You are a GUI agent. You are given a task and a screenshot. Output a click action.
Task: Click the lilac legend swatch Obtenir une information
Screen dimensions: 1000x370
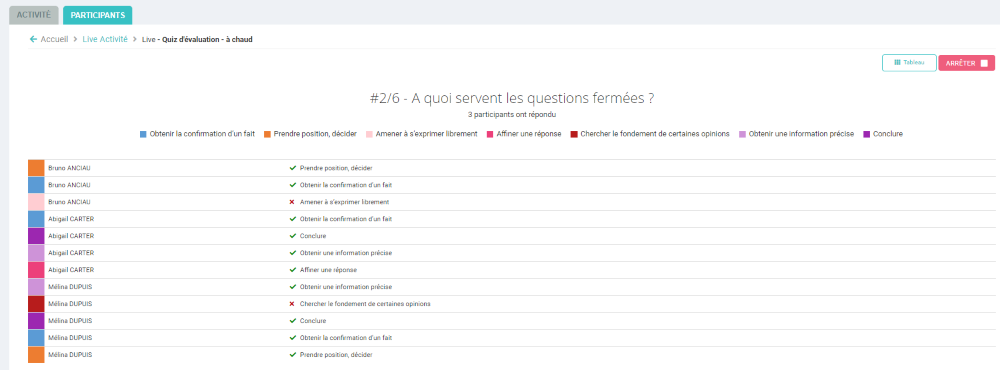(x=742, y=134)
